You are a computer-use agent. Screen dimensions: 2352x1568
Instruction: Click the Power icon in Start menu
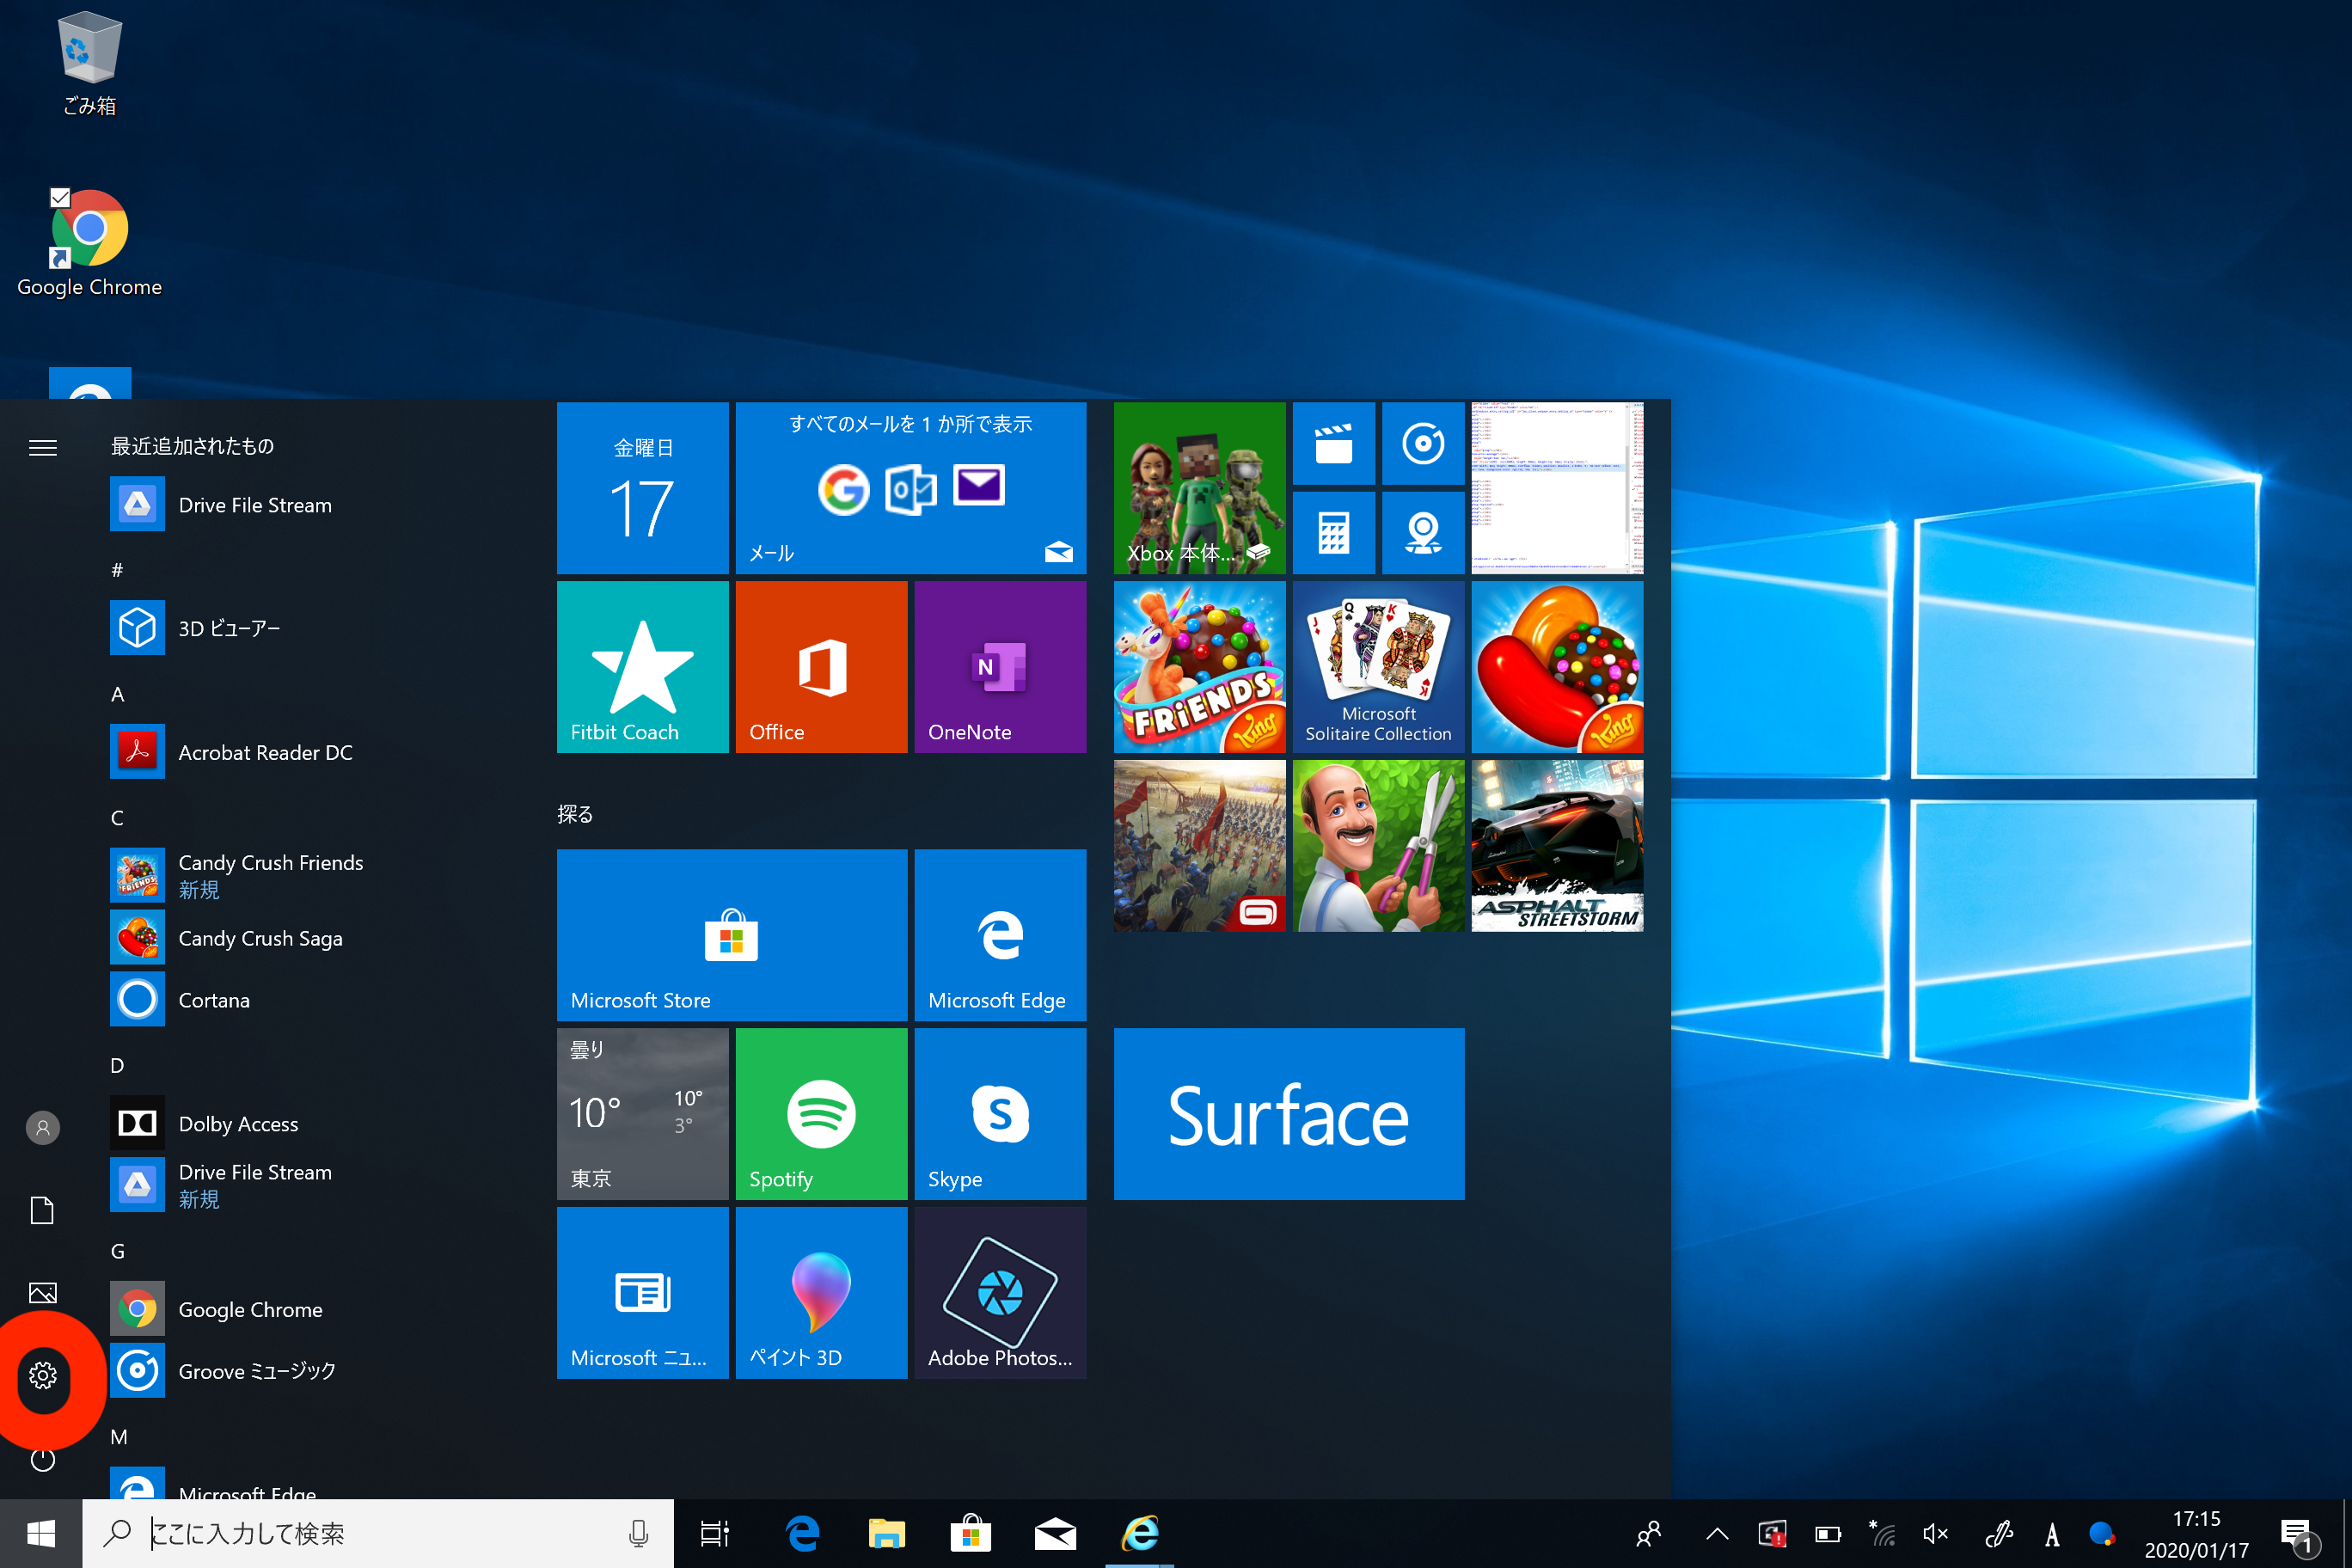[42, 1459]
